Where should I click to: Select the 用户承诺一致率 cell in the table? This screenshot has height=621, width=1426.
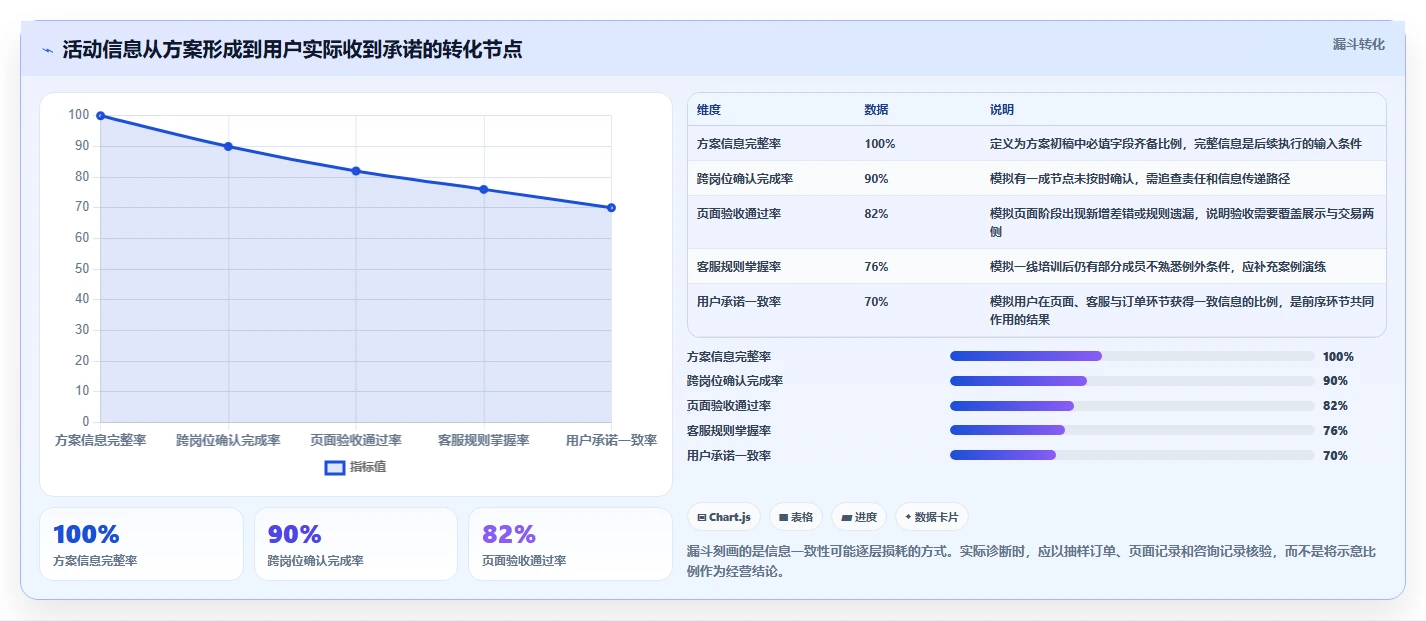pos(739,302)
